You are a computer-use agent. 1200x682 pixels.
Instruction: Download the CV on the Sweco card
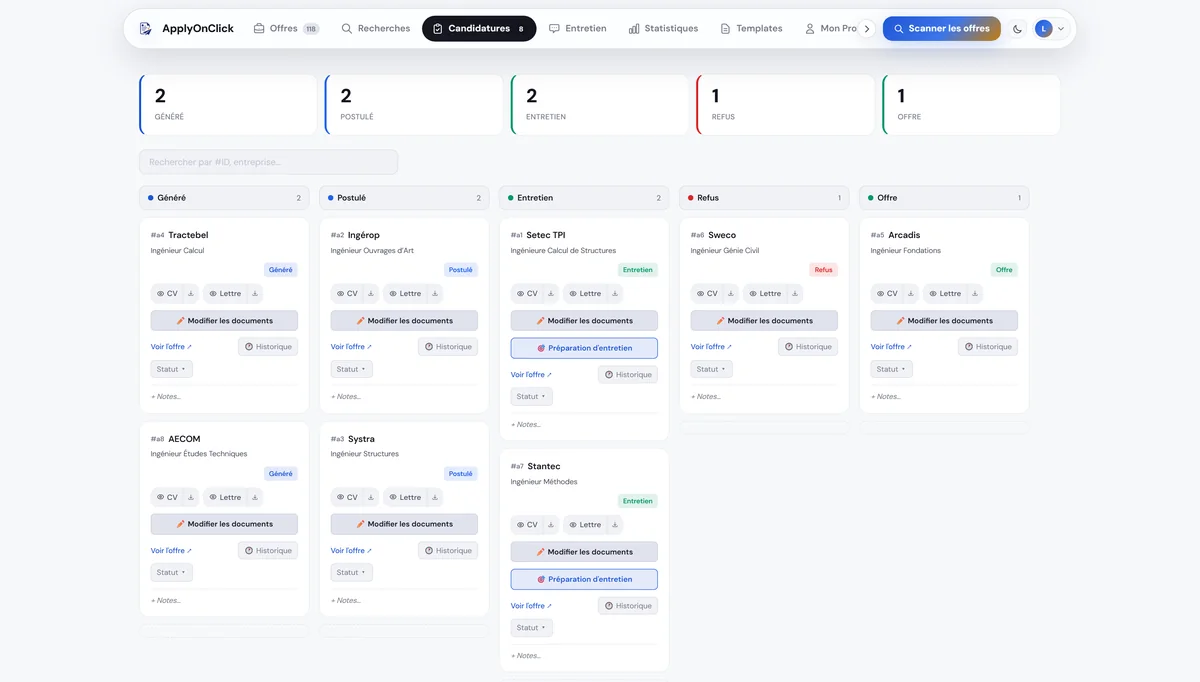coord(730,294)
